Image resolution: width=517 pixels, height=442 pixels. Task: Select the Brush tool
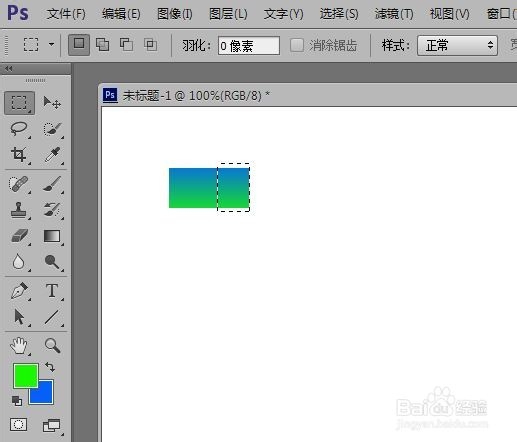[52, 184]
